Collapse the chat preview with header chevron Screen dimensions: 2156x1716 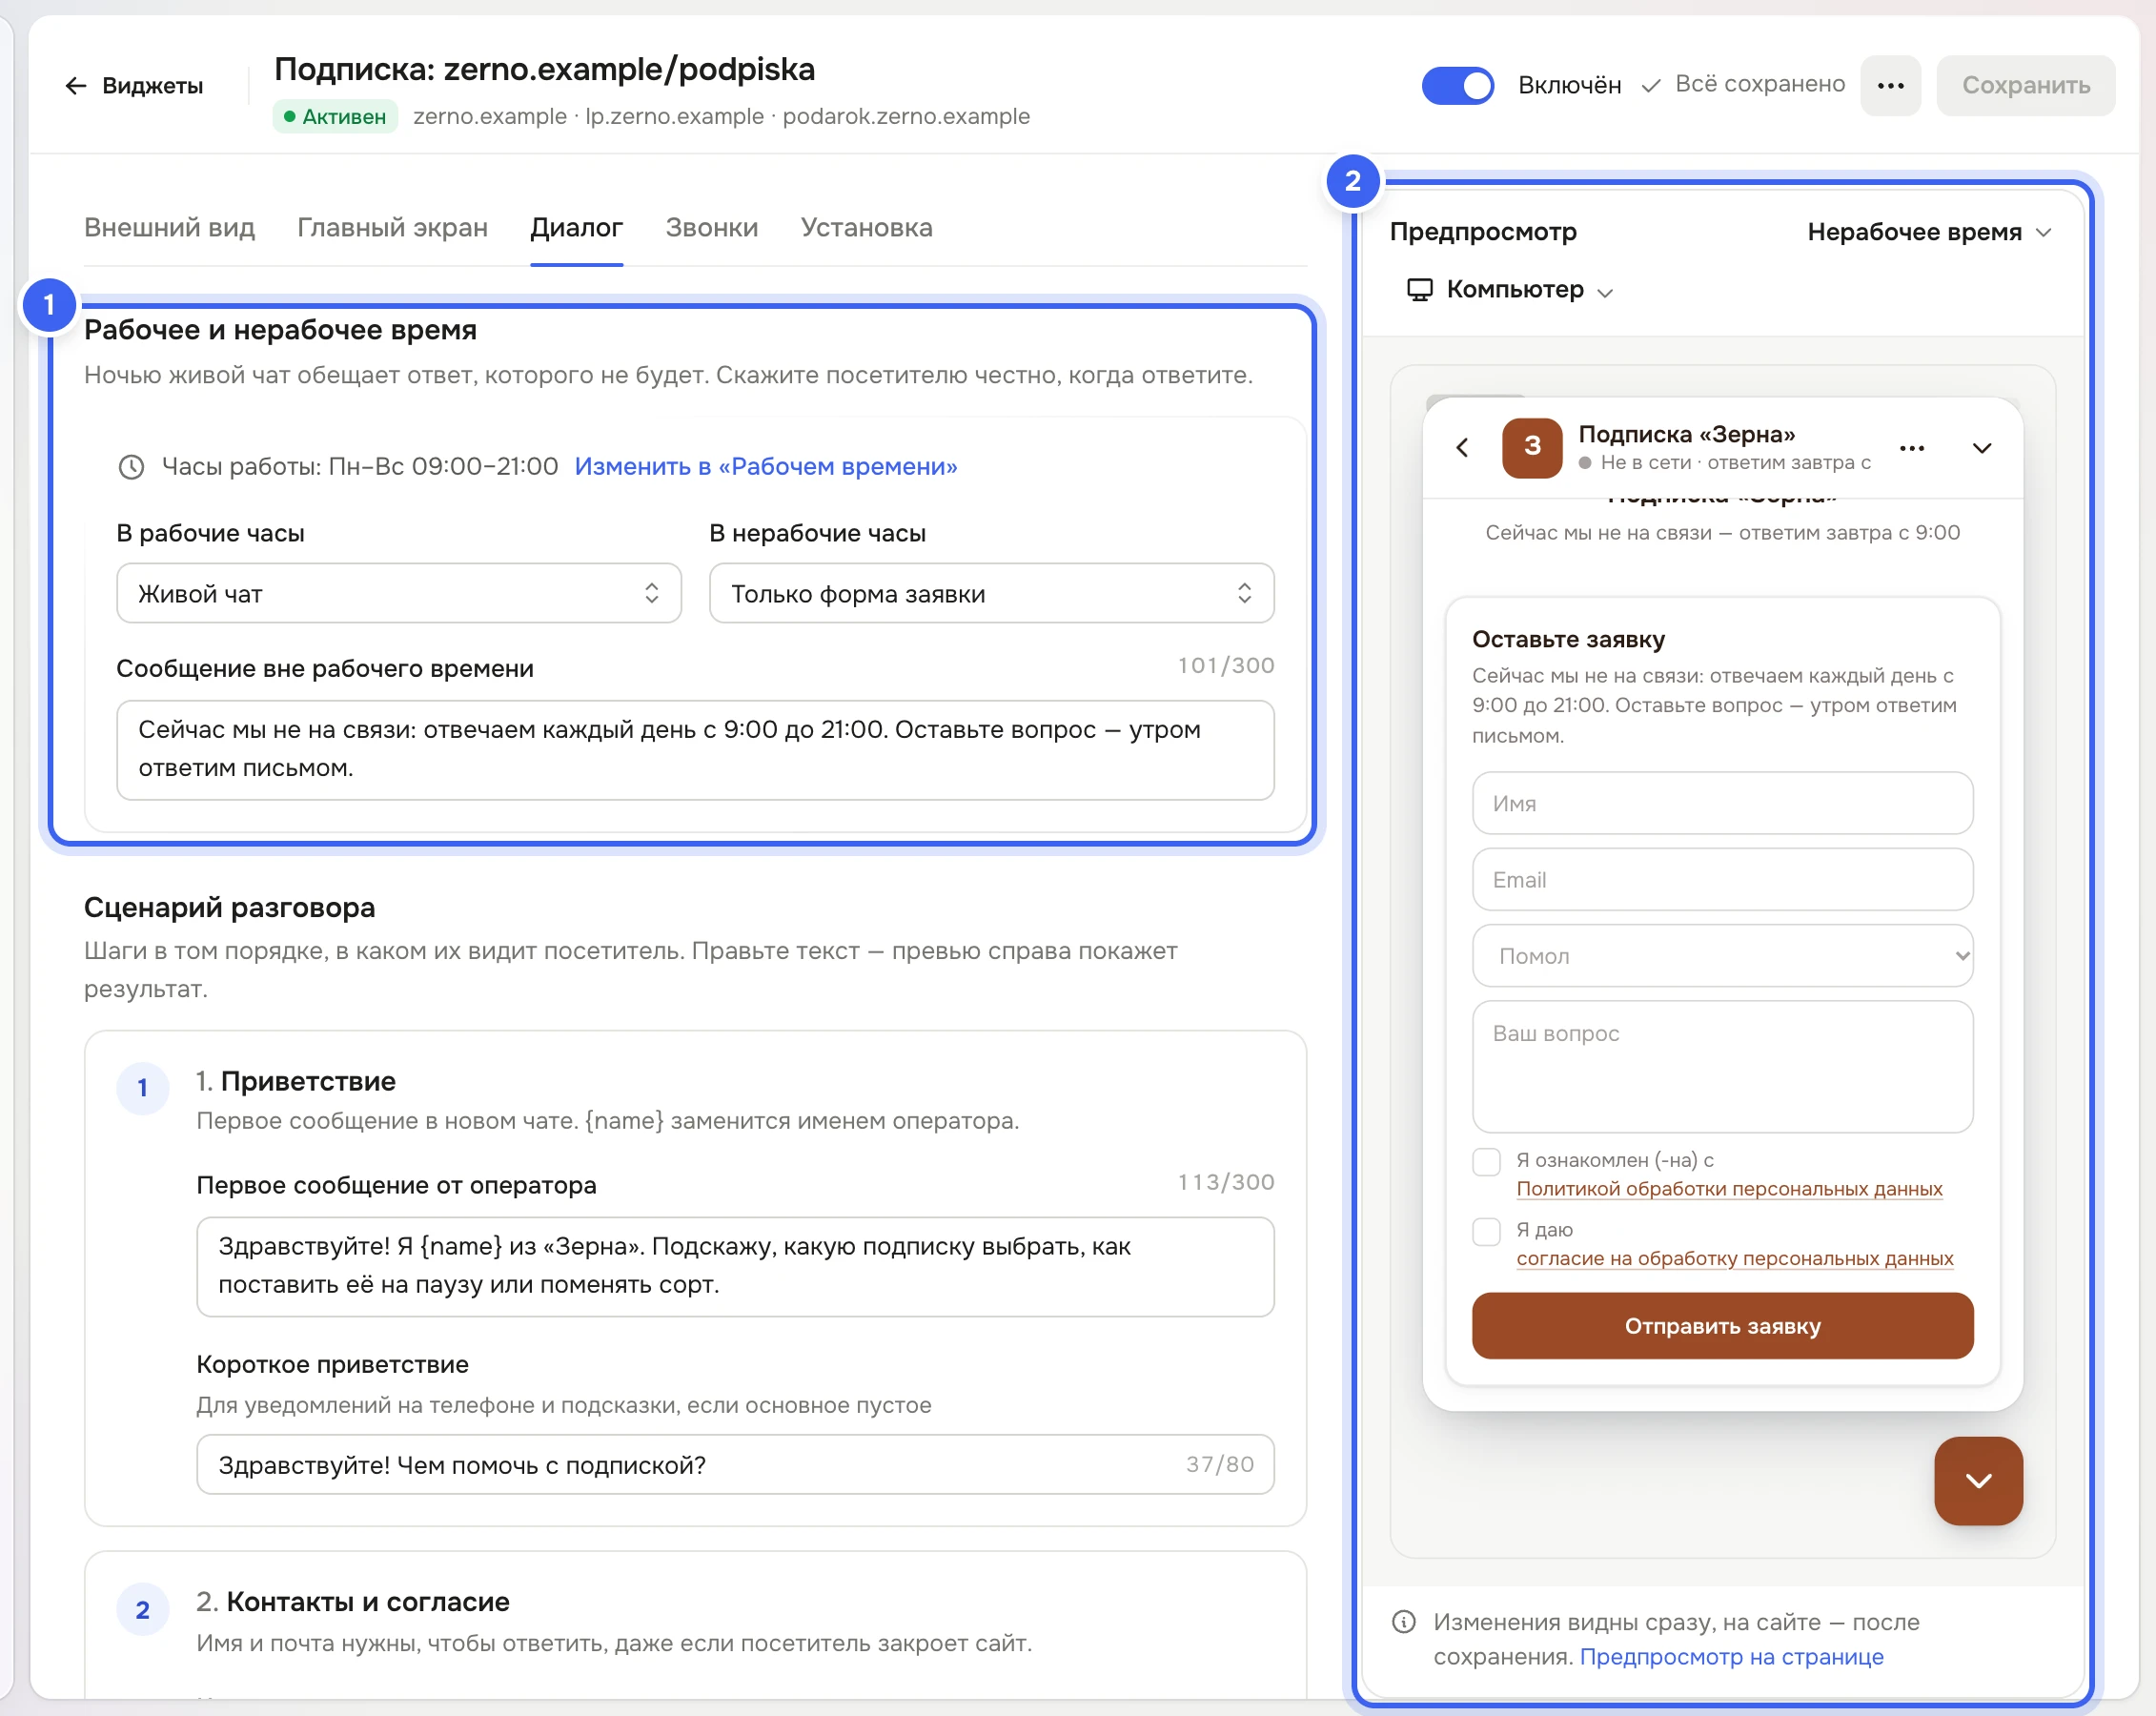[1981, 448]
